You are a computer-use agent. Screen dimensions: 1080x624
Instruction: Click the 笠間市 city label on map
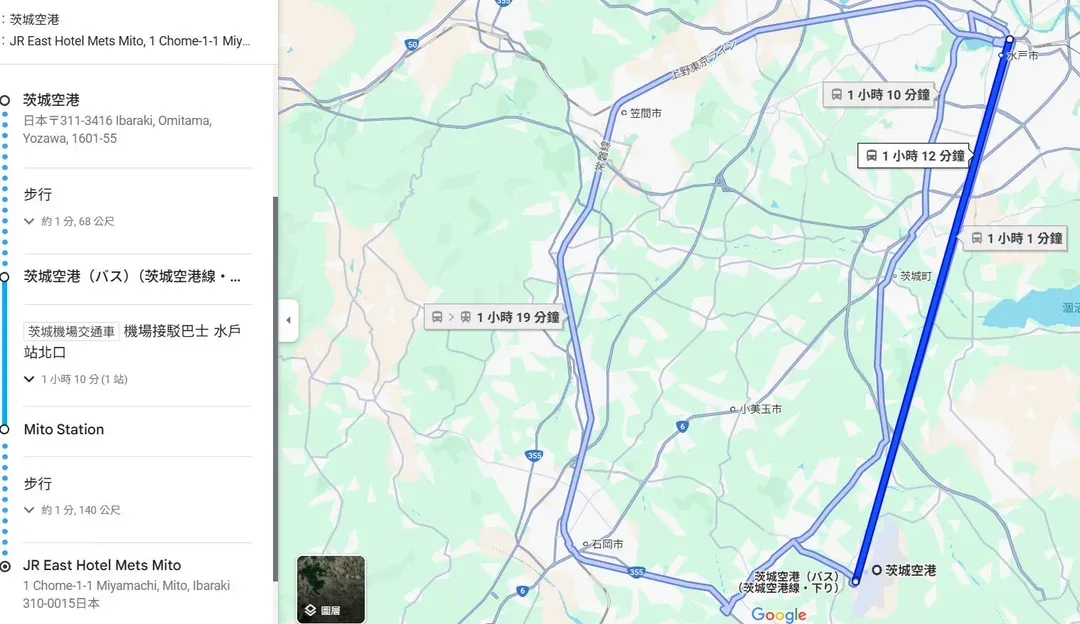[645, 113]
